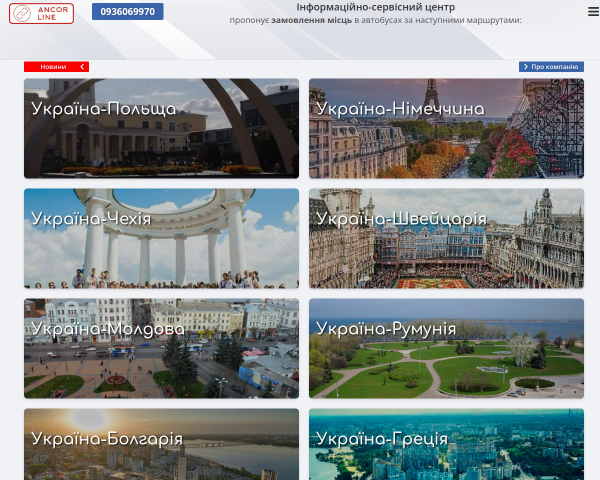Screen dimensions: 600x480
Task: Open the Україна-Польща route card
Action: point(161,128)
